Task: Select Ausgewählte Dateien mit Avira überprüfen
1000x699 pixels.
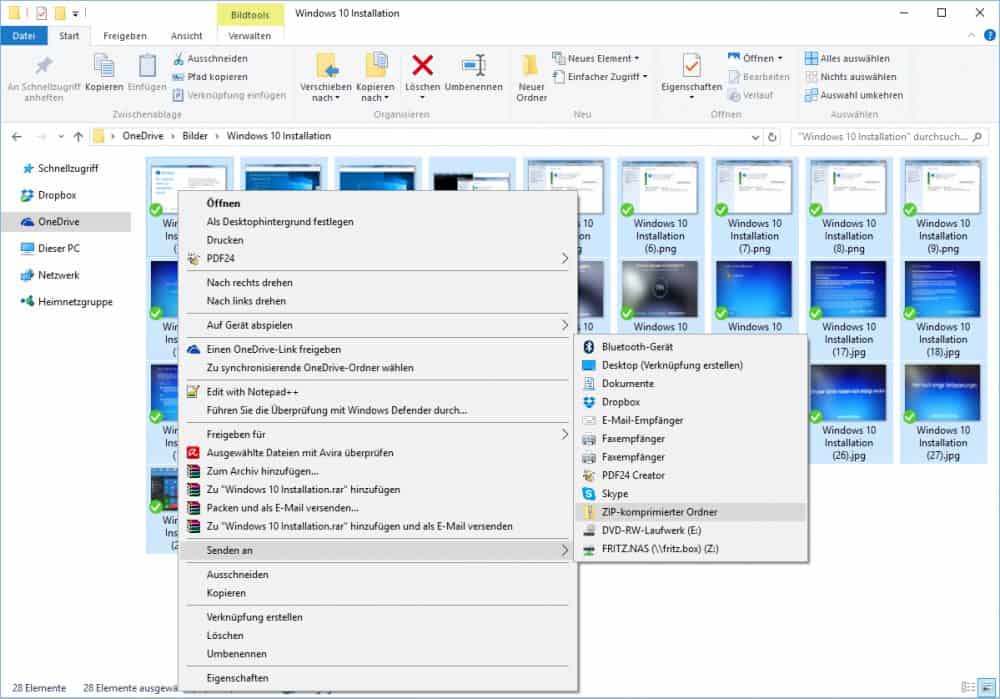Action: pyautogui.click(x=378, y=453)
